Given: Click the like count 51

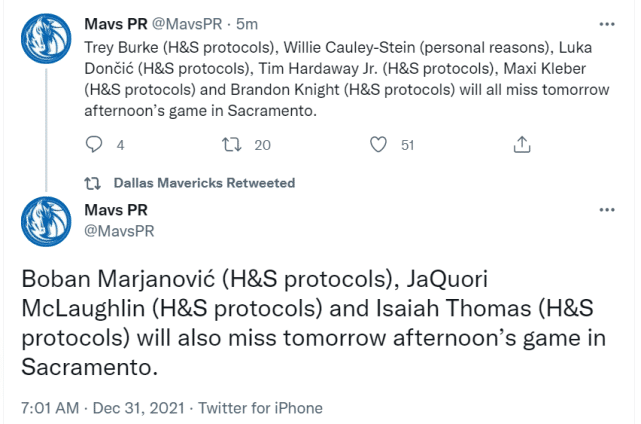Looking at the screenshot, I should pos(407,145).
